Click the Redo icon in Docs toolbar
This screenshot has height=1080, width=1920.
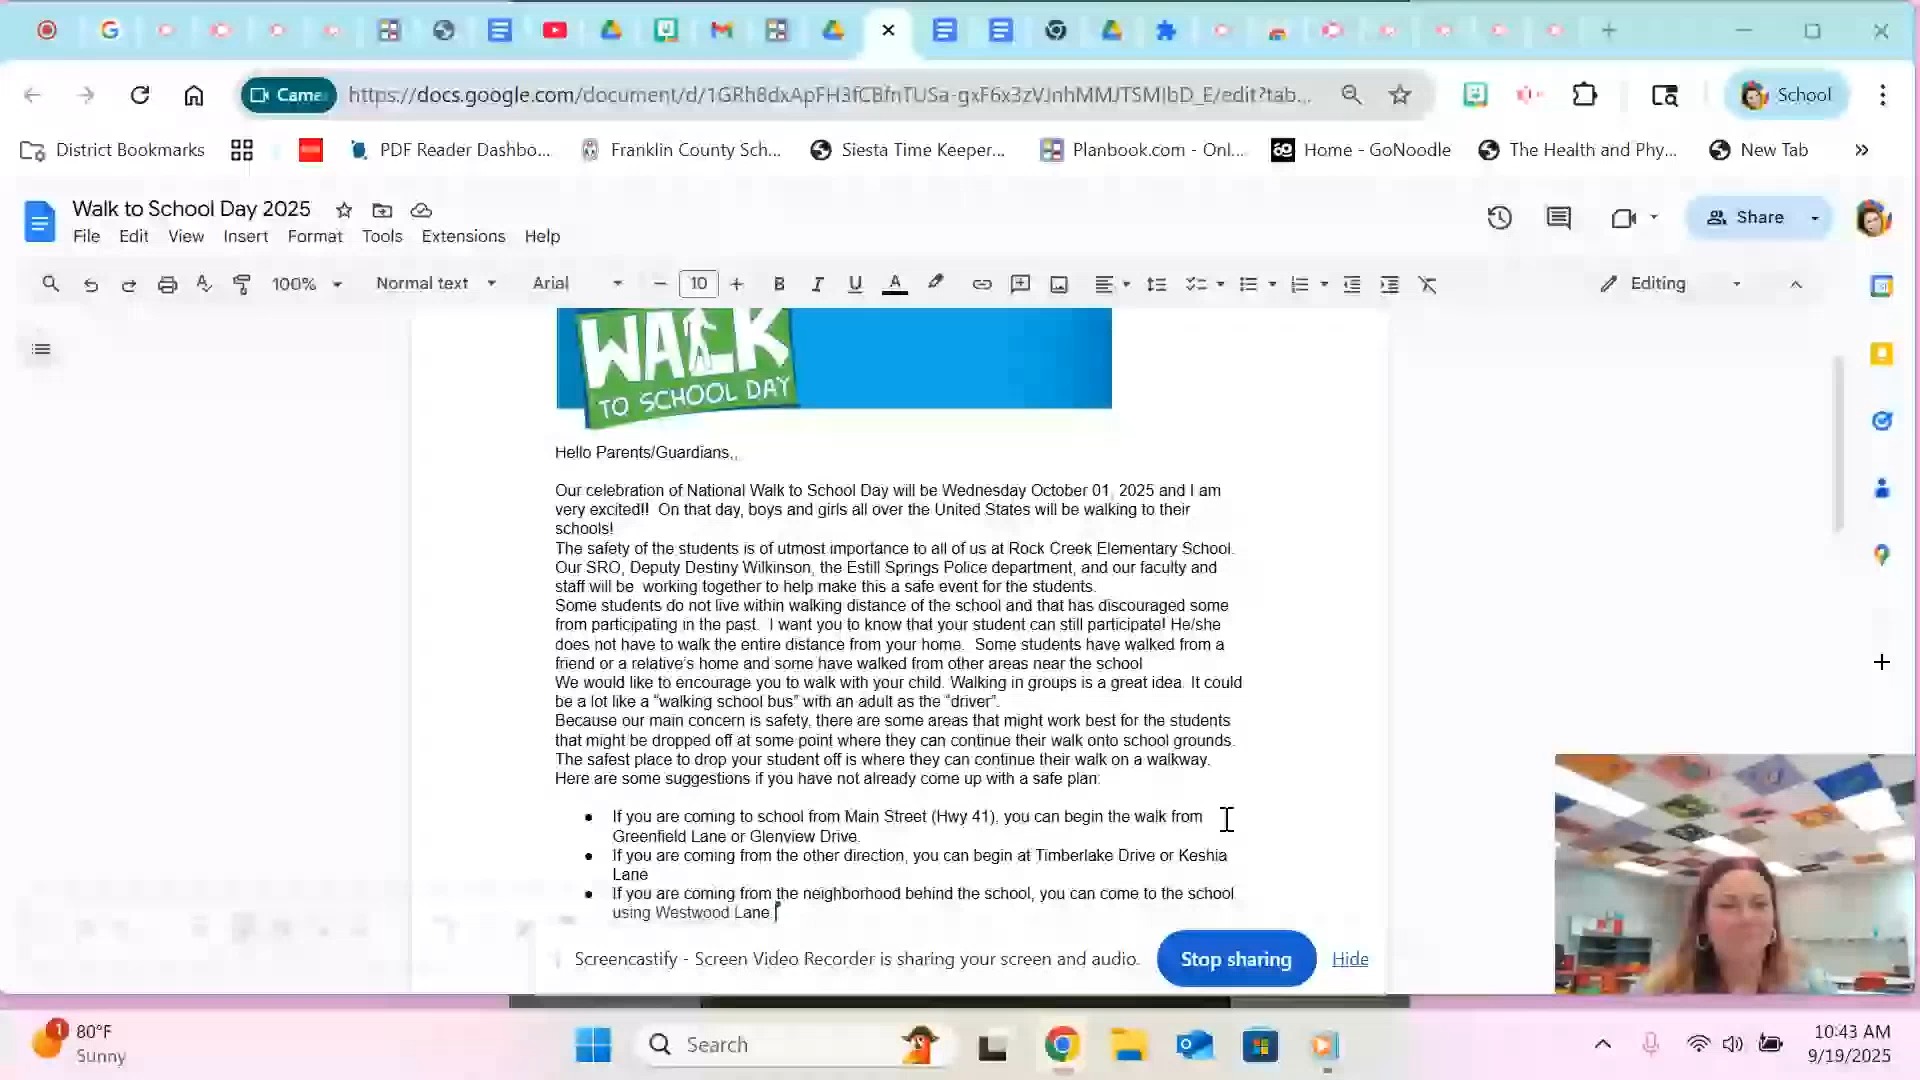(x=128, y=285)
